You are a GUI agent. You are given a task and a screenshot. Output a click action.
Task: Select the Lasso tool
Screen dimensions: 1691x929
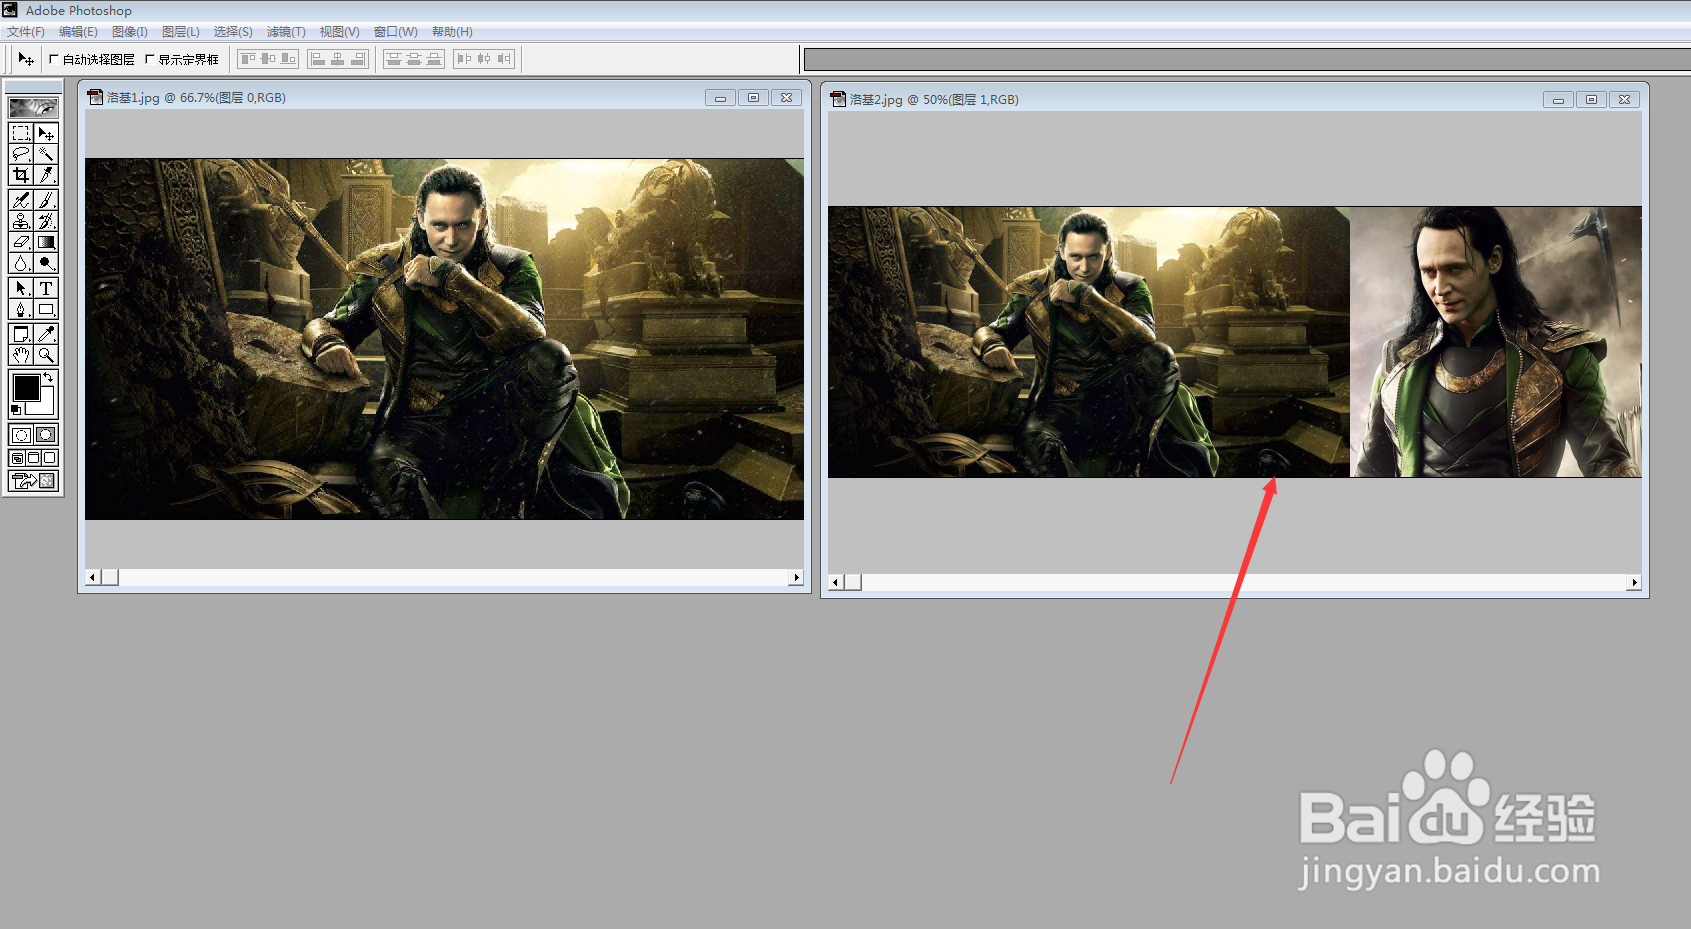21,154
